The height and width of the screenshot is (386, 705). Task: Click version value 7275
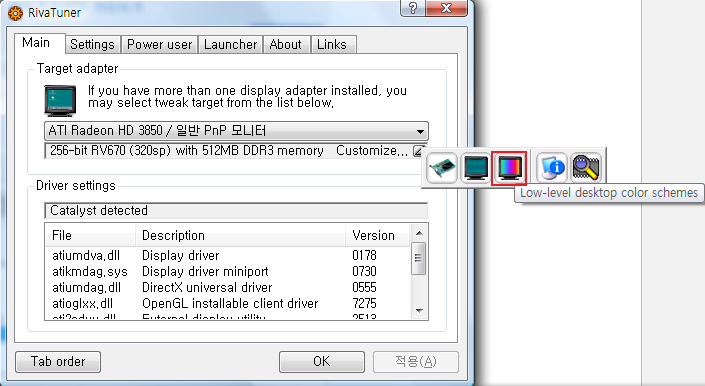pos(364,303)
